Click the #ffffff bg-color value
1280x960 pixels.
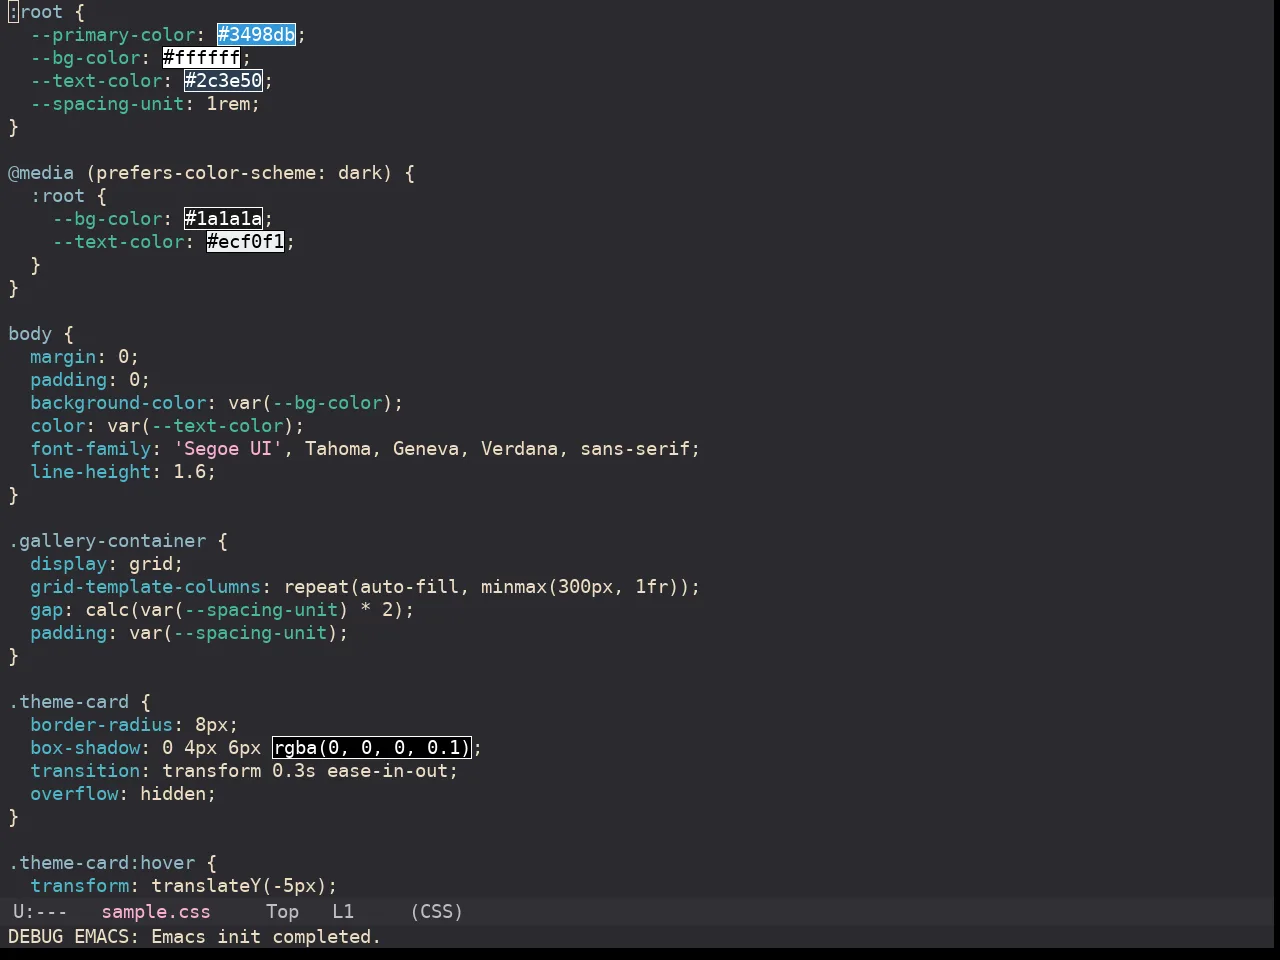(202, 58)
